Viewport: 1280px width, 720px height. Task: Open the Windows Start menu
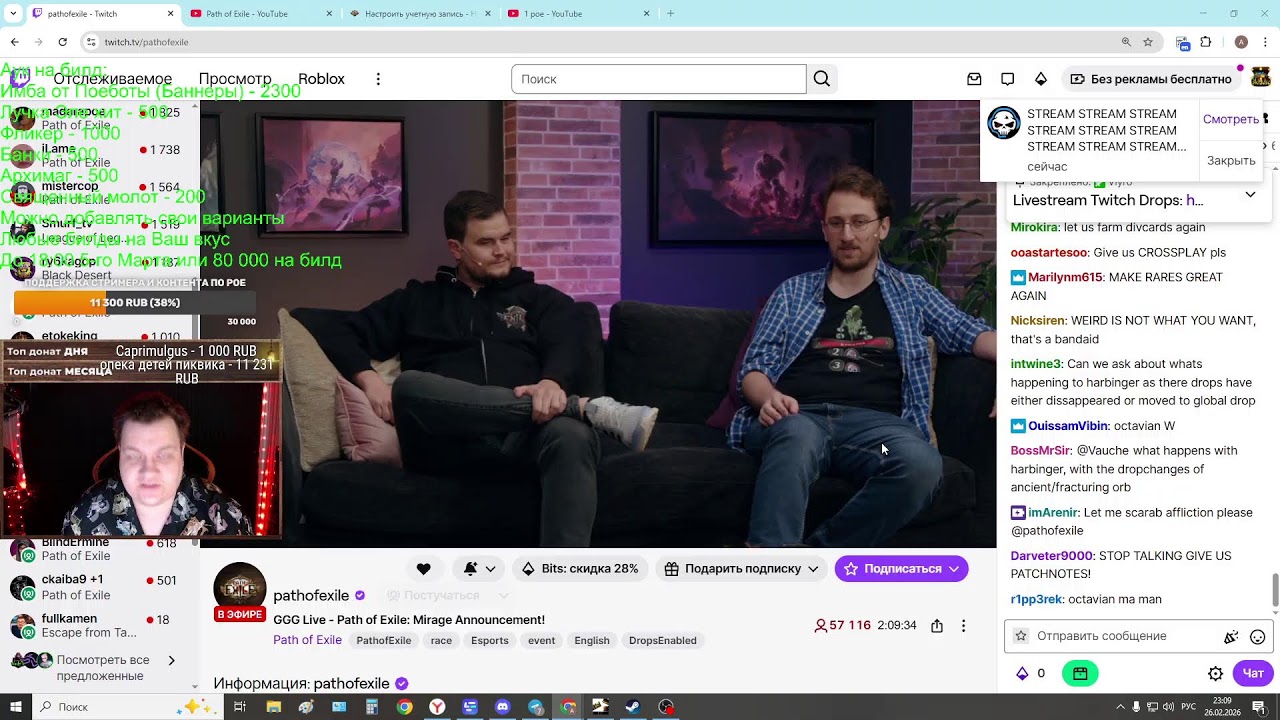(x=15, y=707)
